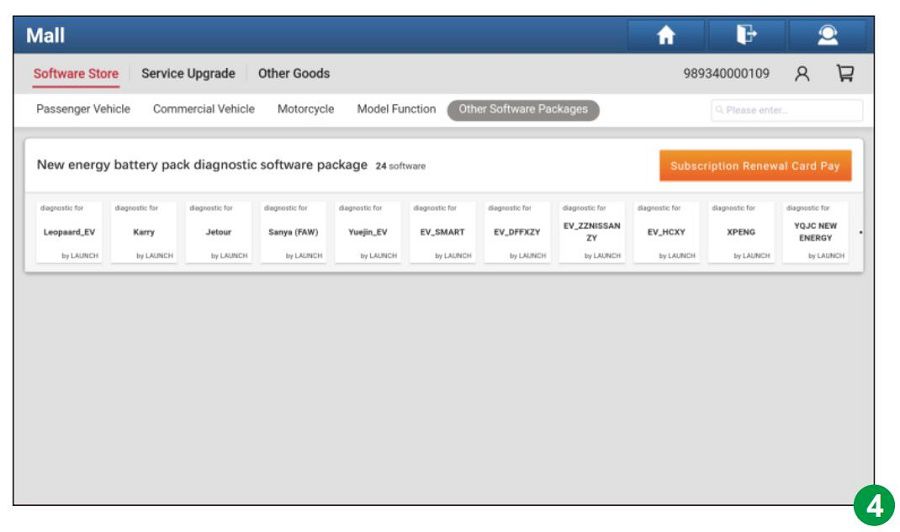
Task: Go to the Home screen icon
Action: tap(666, 36)
